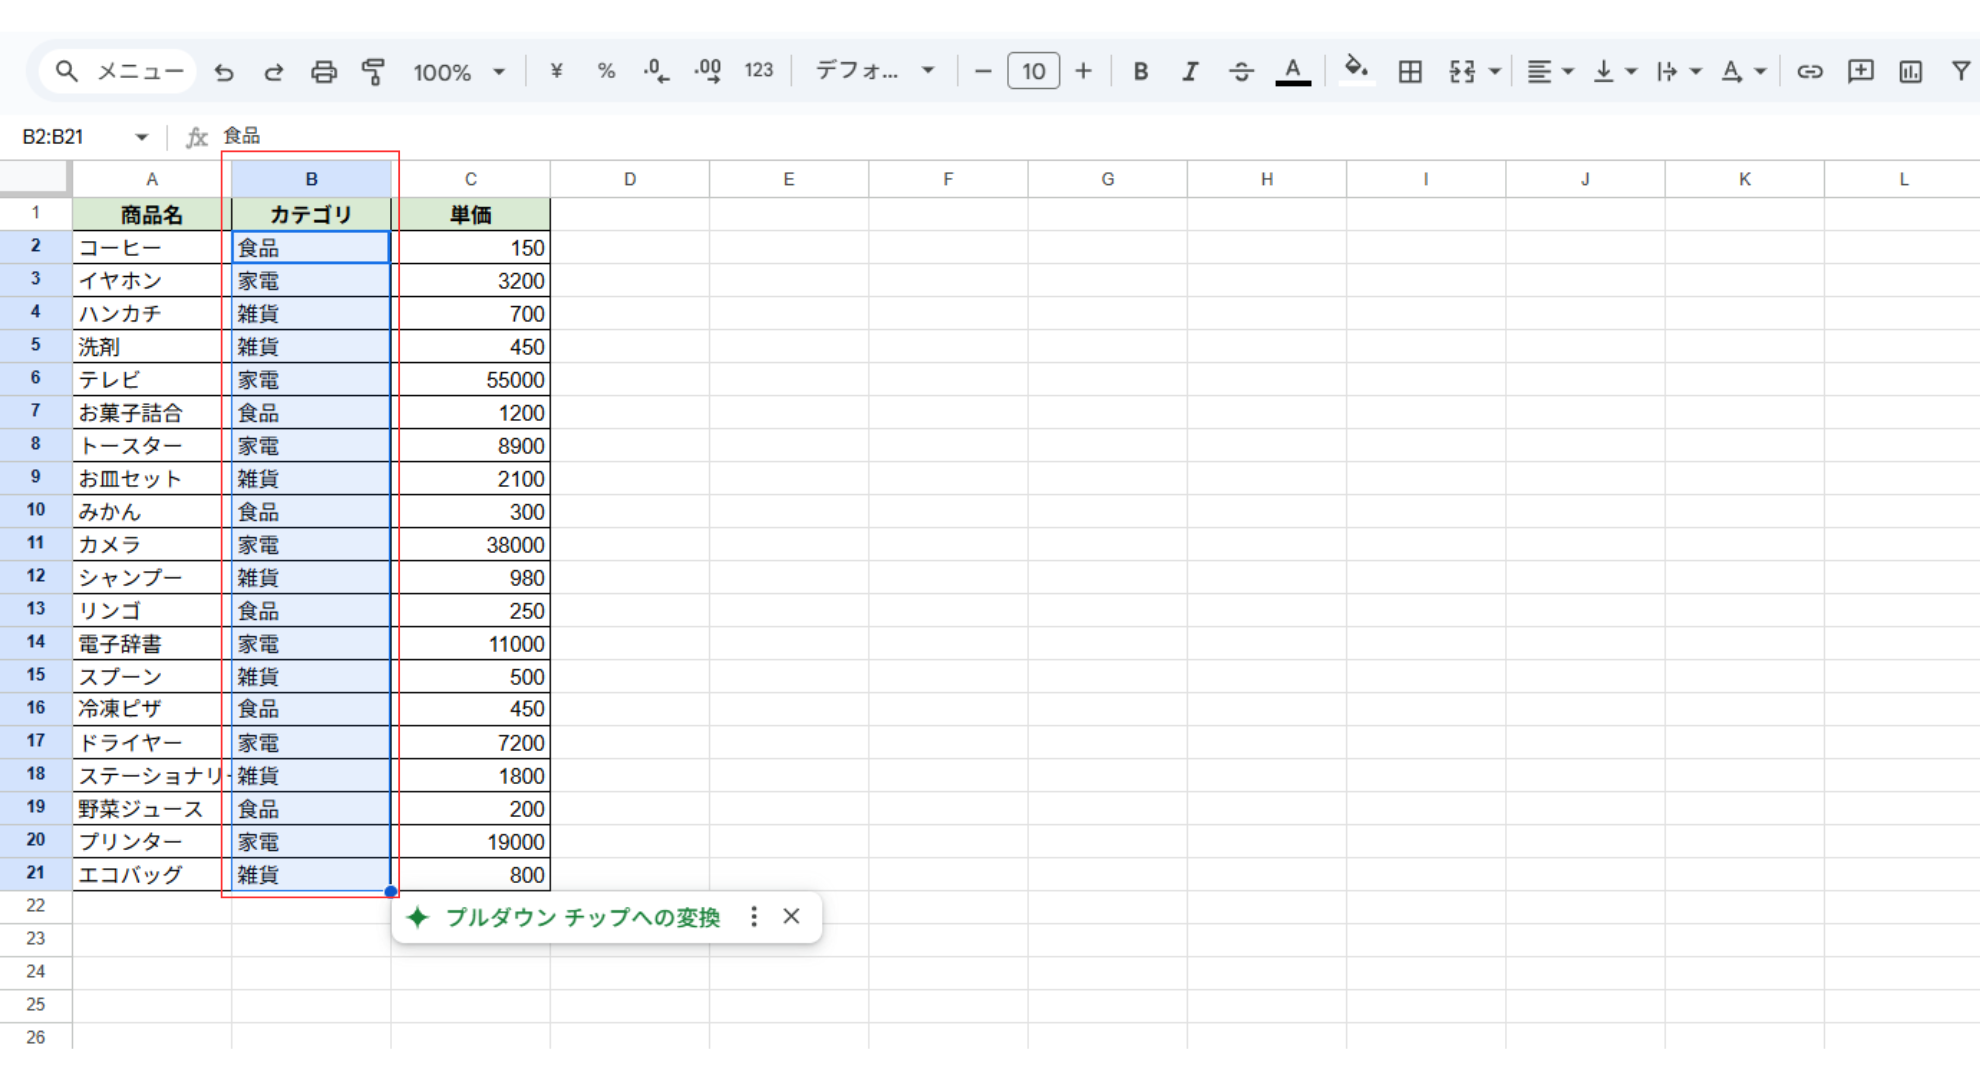The image size is (1980, 1080).
Task: Select column B header
Action: coord(311,179)
